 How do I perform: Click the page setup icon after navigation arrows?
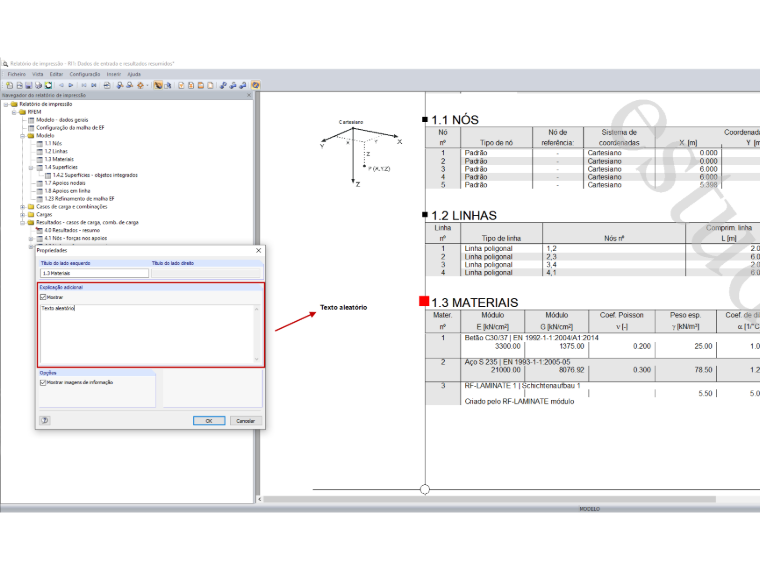point(107,85)
